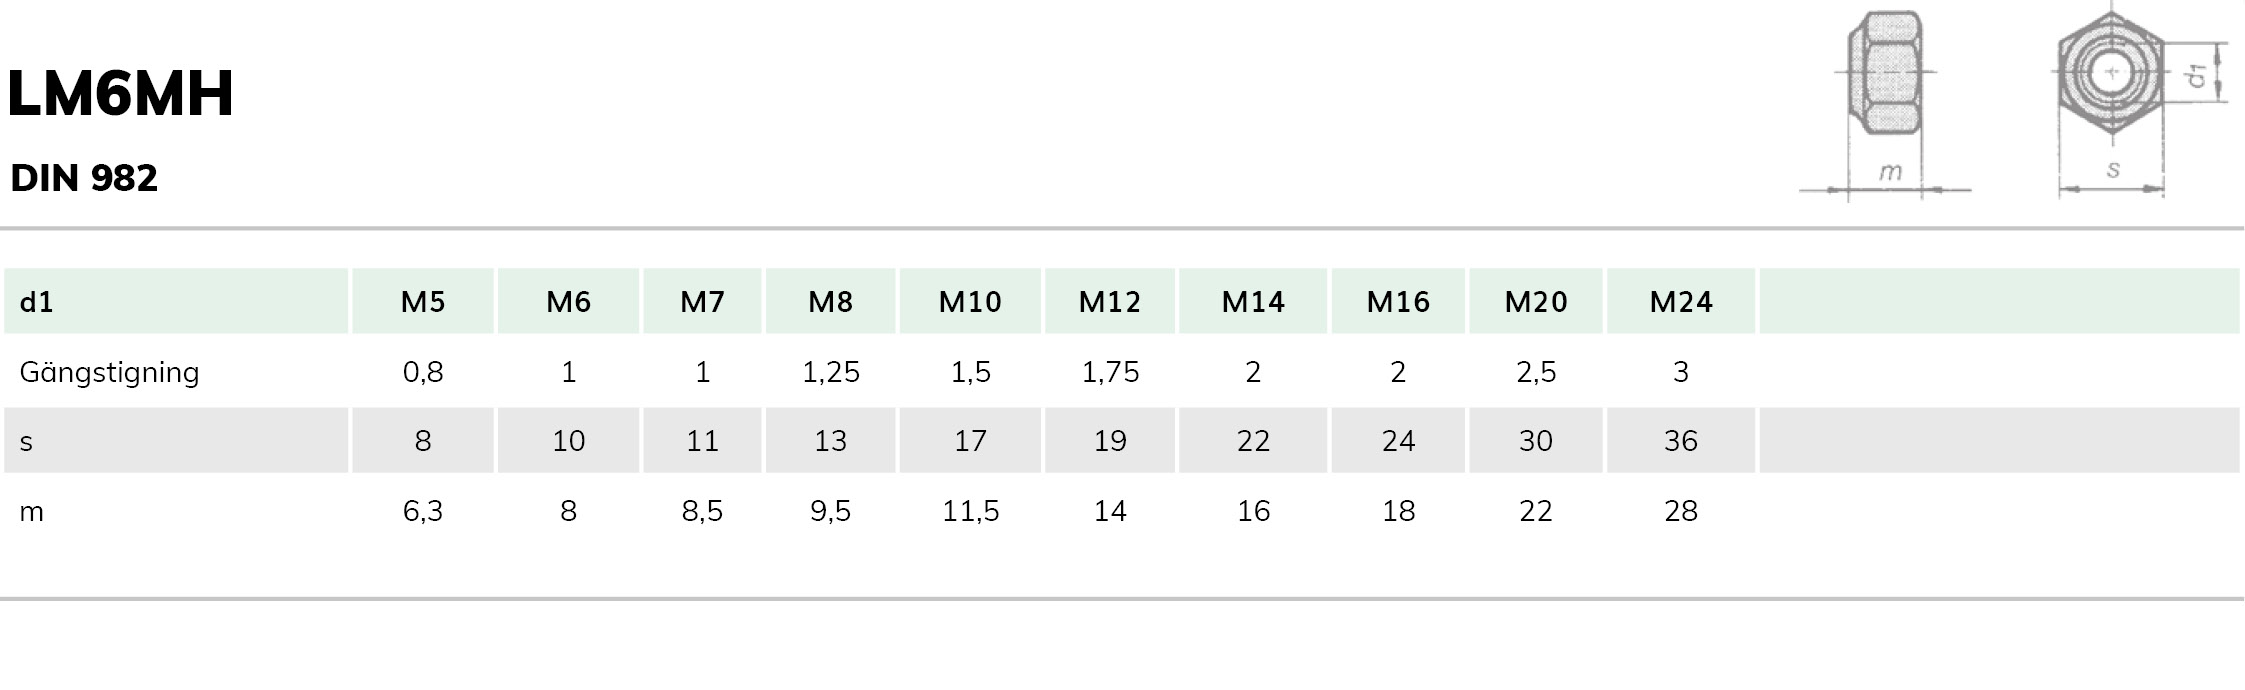Click the 11,5 height value for M10
This screenshot has width=2245, height=690.
click(x=970, y=511)
